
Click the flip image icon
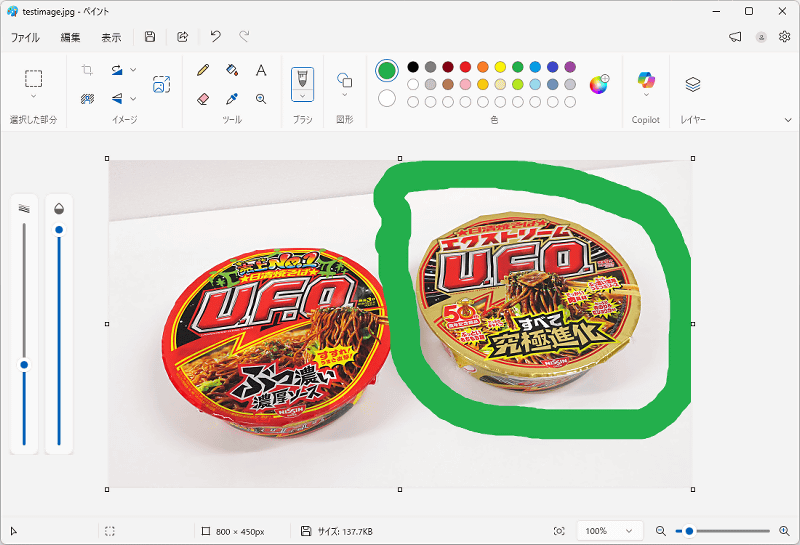117,98
